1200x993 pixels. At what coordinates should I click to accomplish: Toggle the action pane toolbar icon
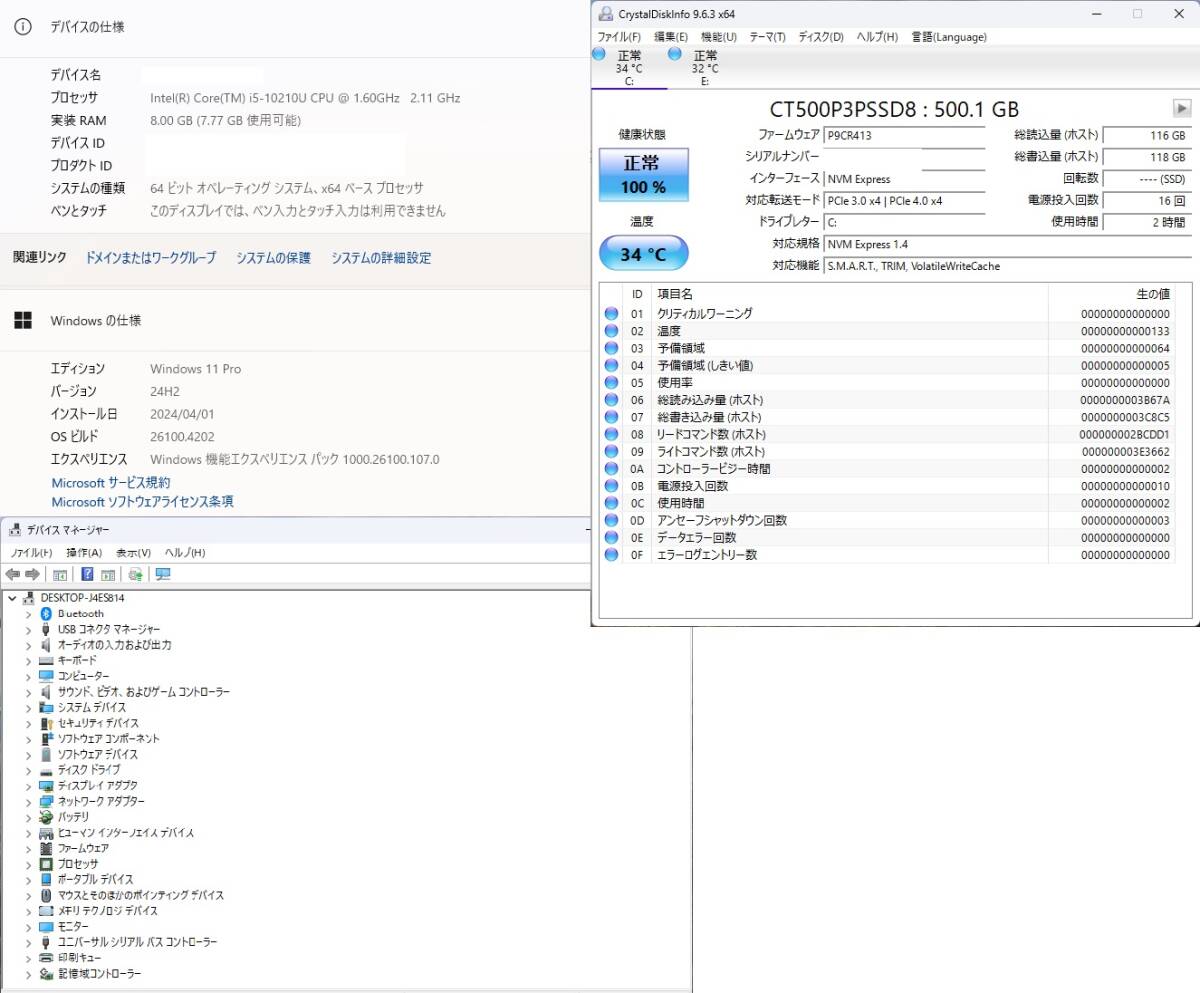click(x=108, y=574)
